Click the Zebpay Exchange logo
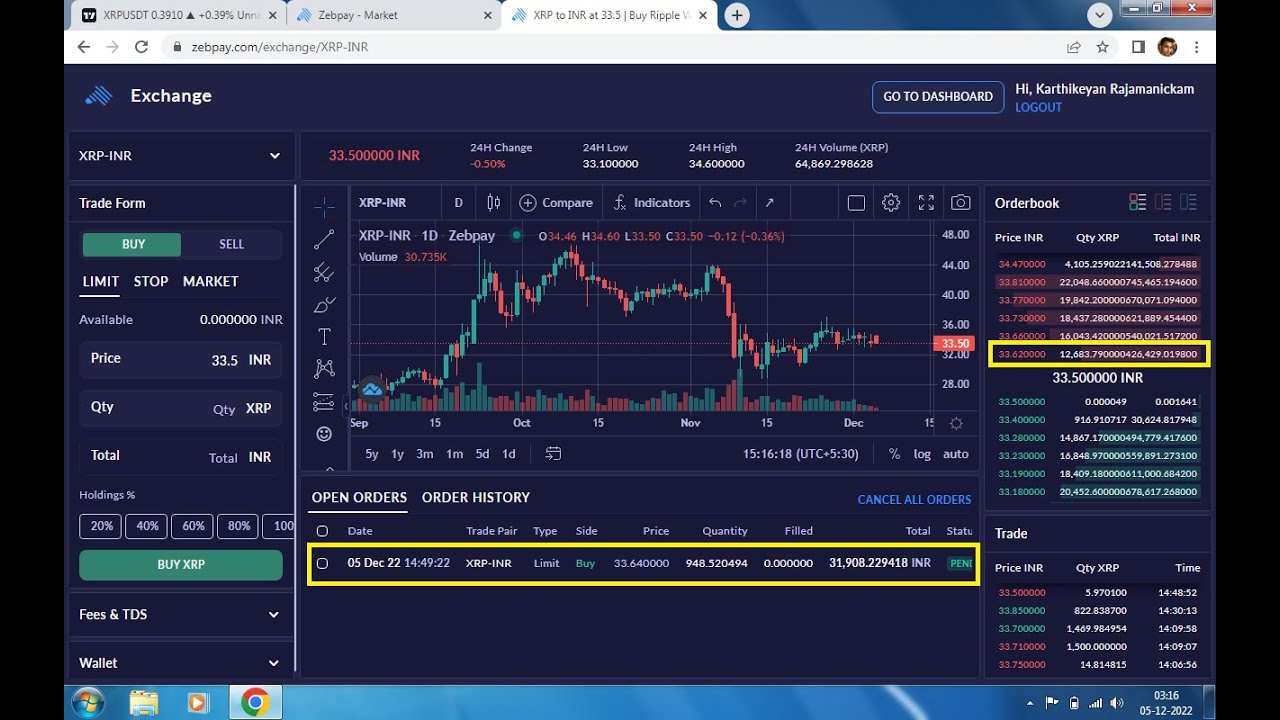1280x720 pixels. pos(99,96)
